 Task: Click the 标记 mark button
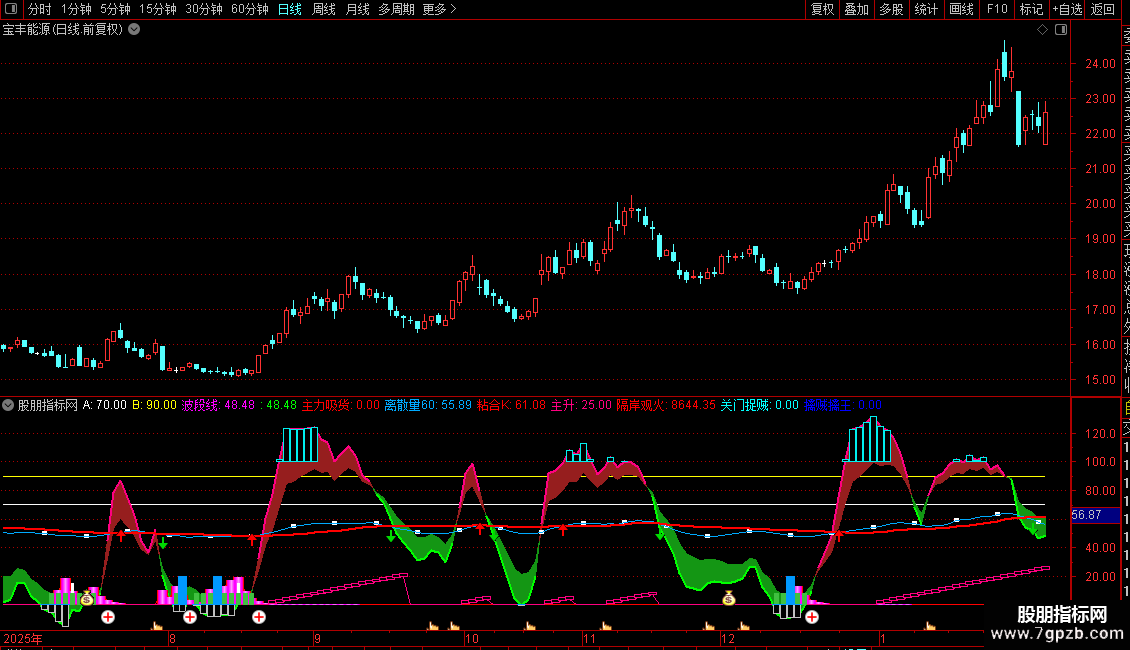click(x=1031, y=9)
